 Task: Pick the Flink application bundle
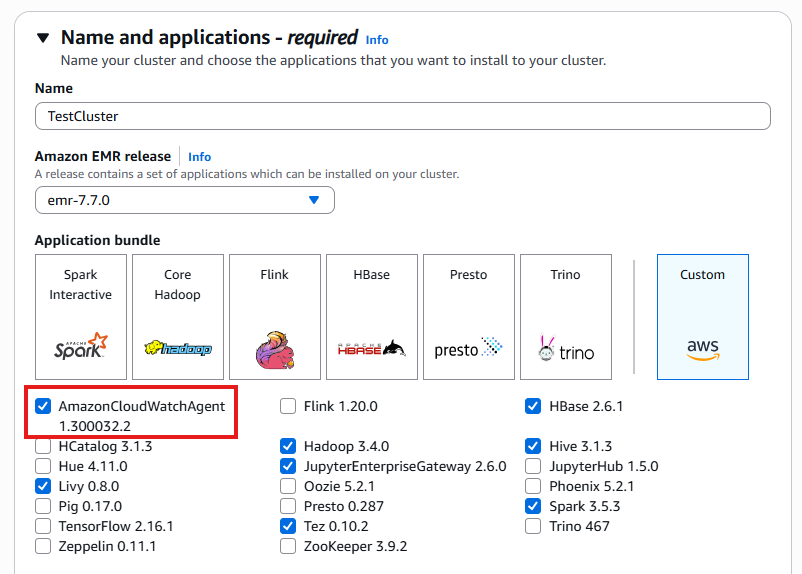275,316
